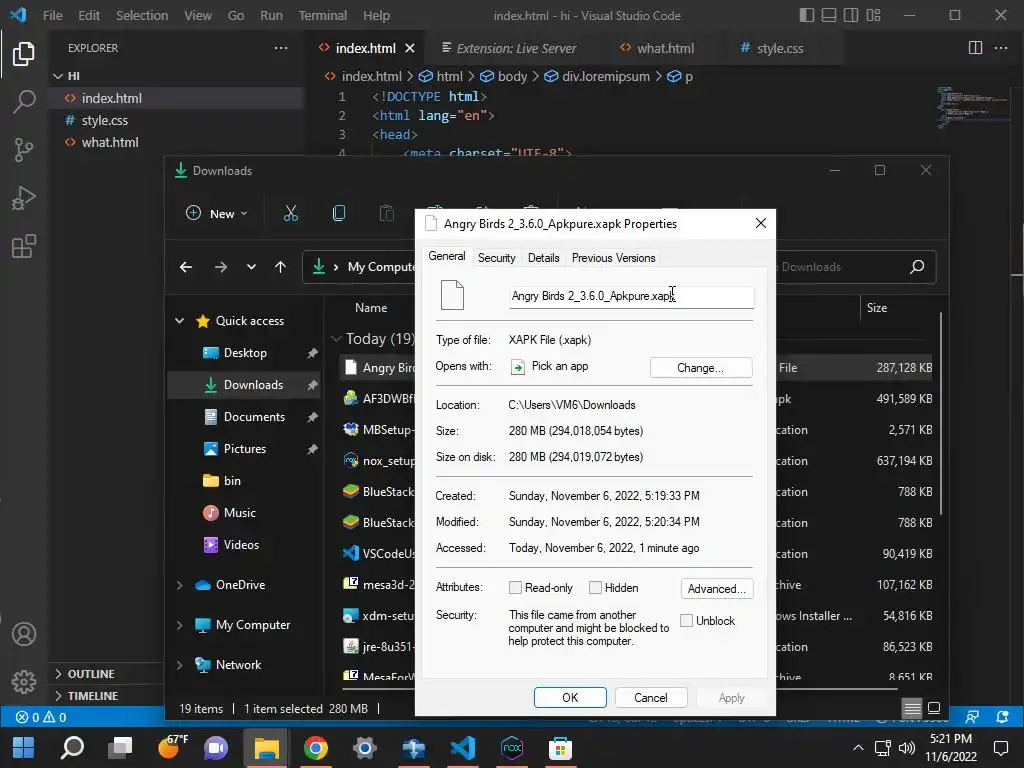
Task: Click the Size column header
Action: (x=876, y=308)
